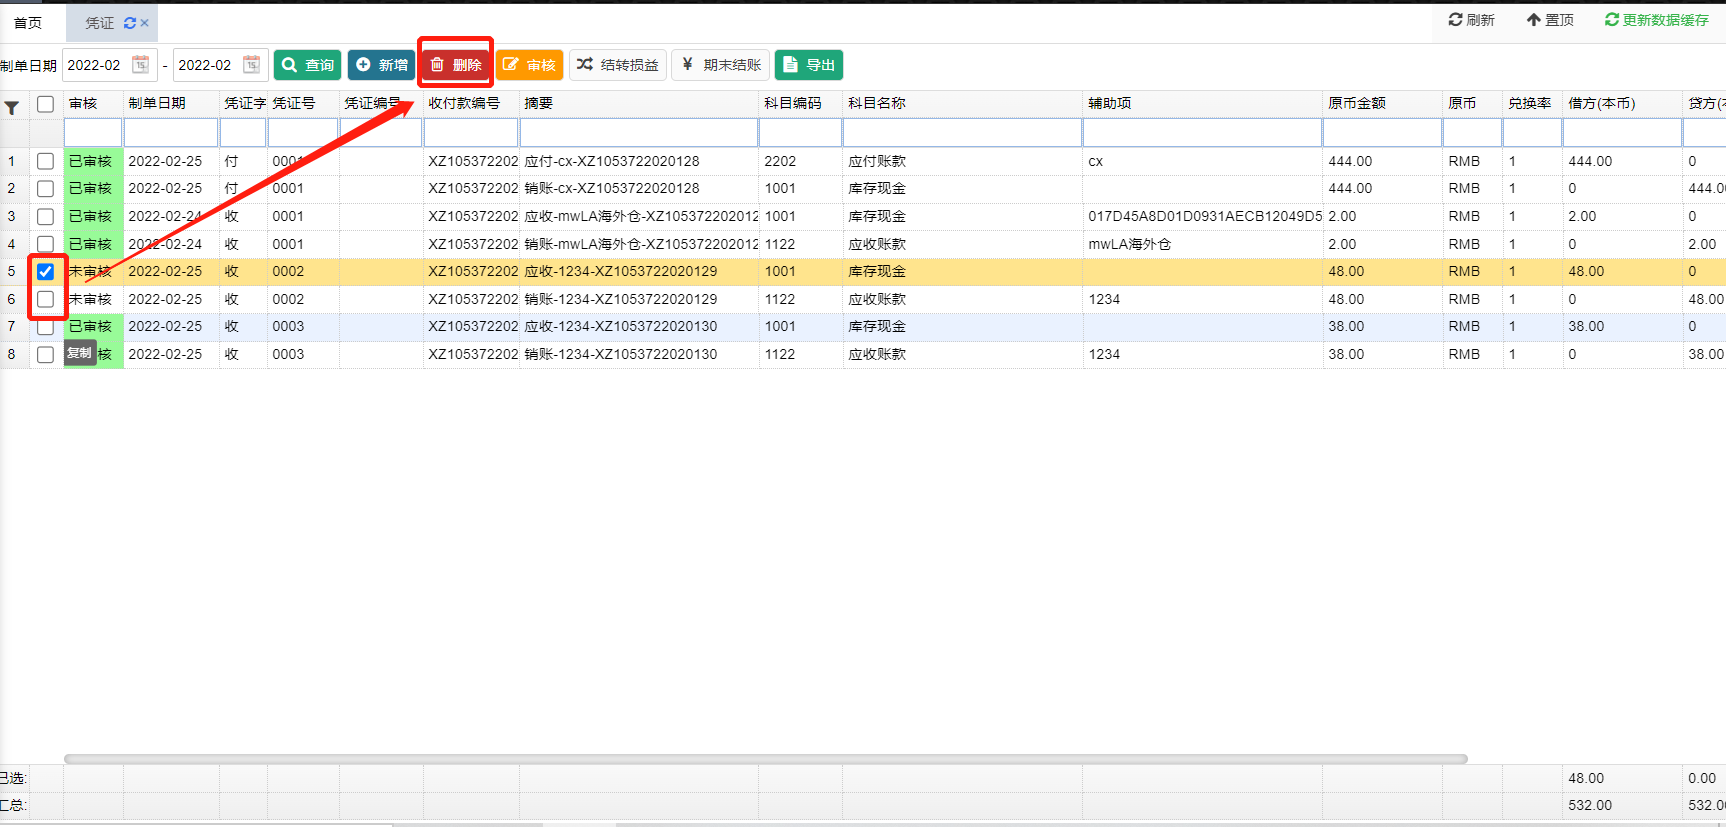Image resolution: width=1726 pixels, height=827 pixels.
Task: Click the 审核 audit button
Action: pyautogui.click(x=529, y=65)
